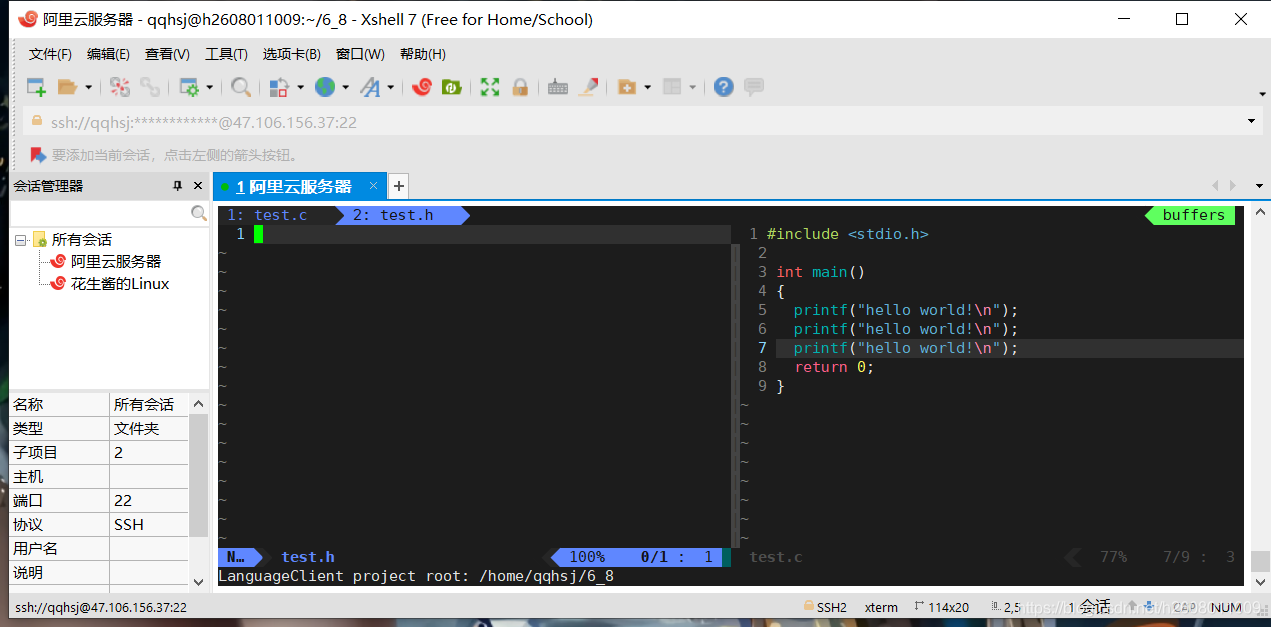Open the 选项卡(B) menu
Viewport: 1271px width, 627px height.
[x=292, y=54]
